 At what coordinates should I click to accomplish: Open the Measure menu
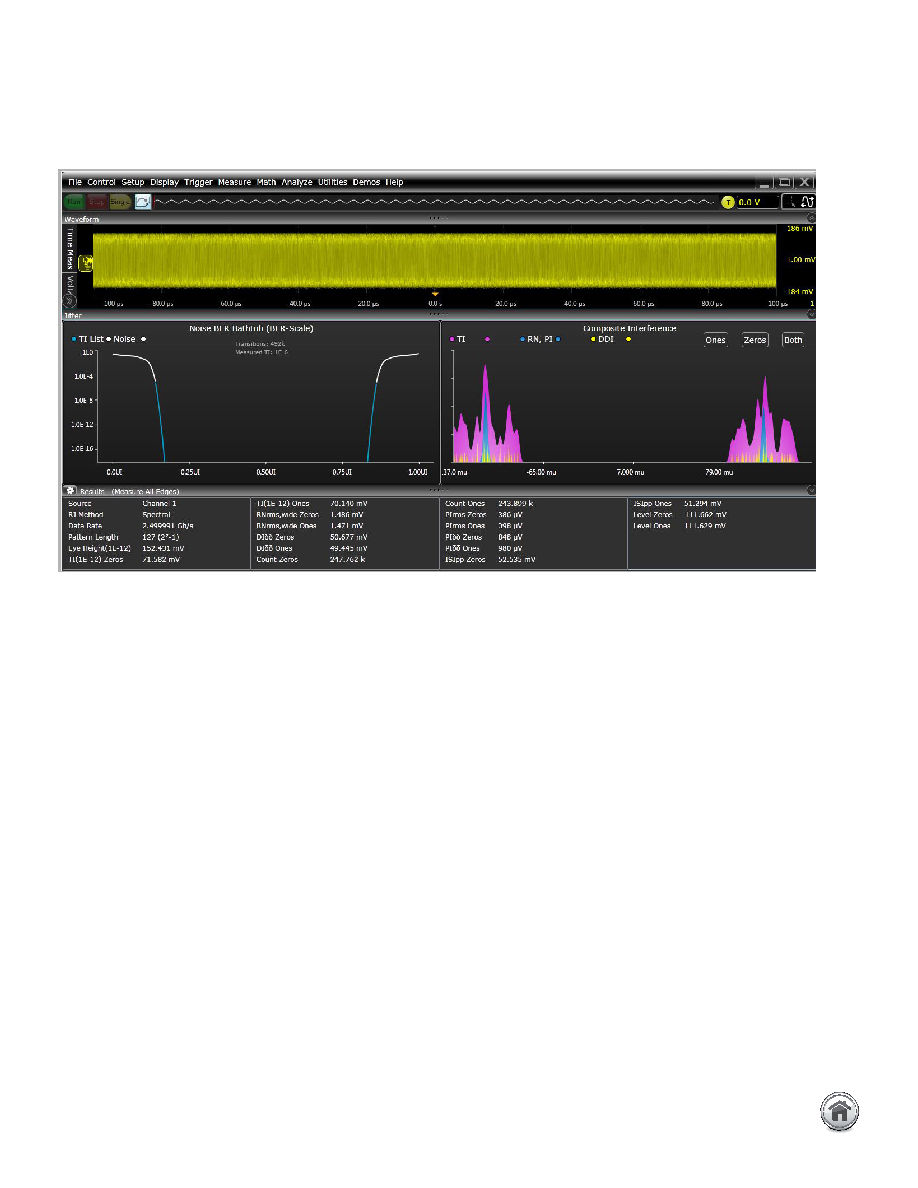[x=235, y=182]
